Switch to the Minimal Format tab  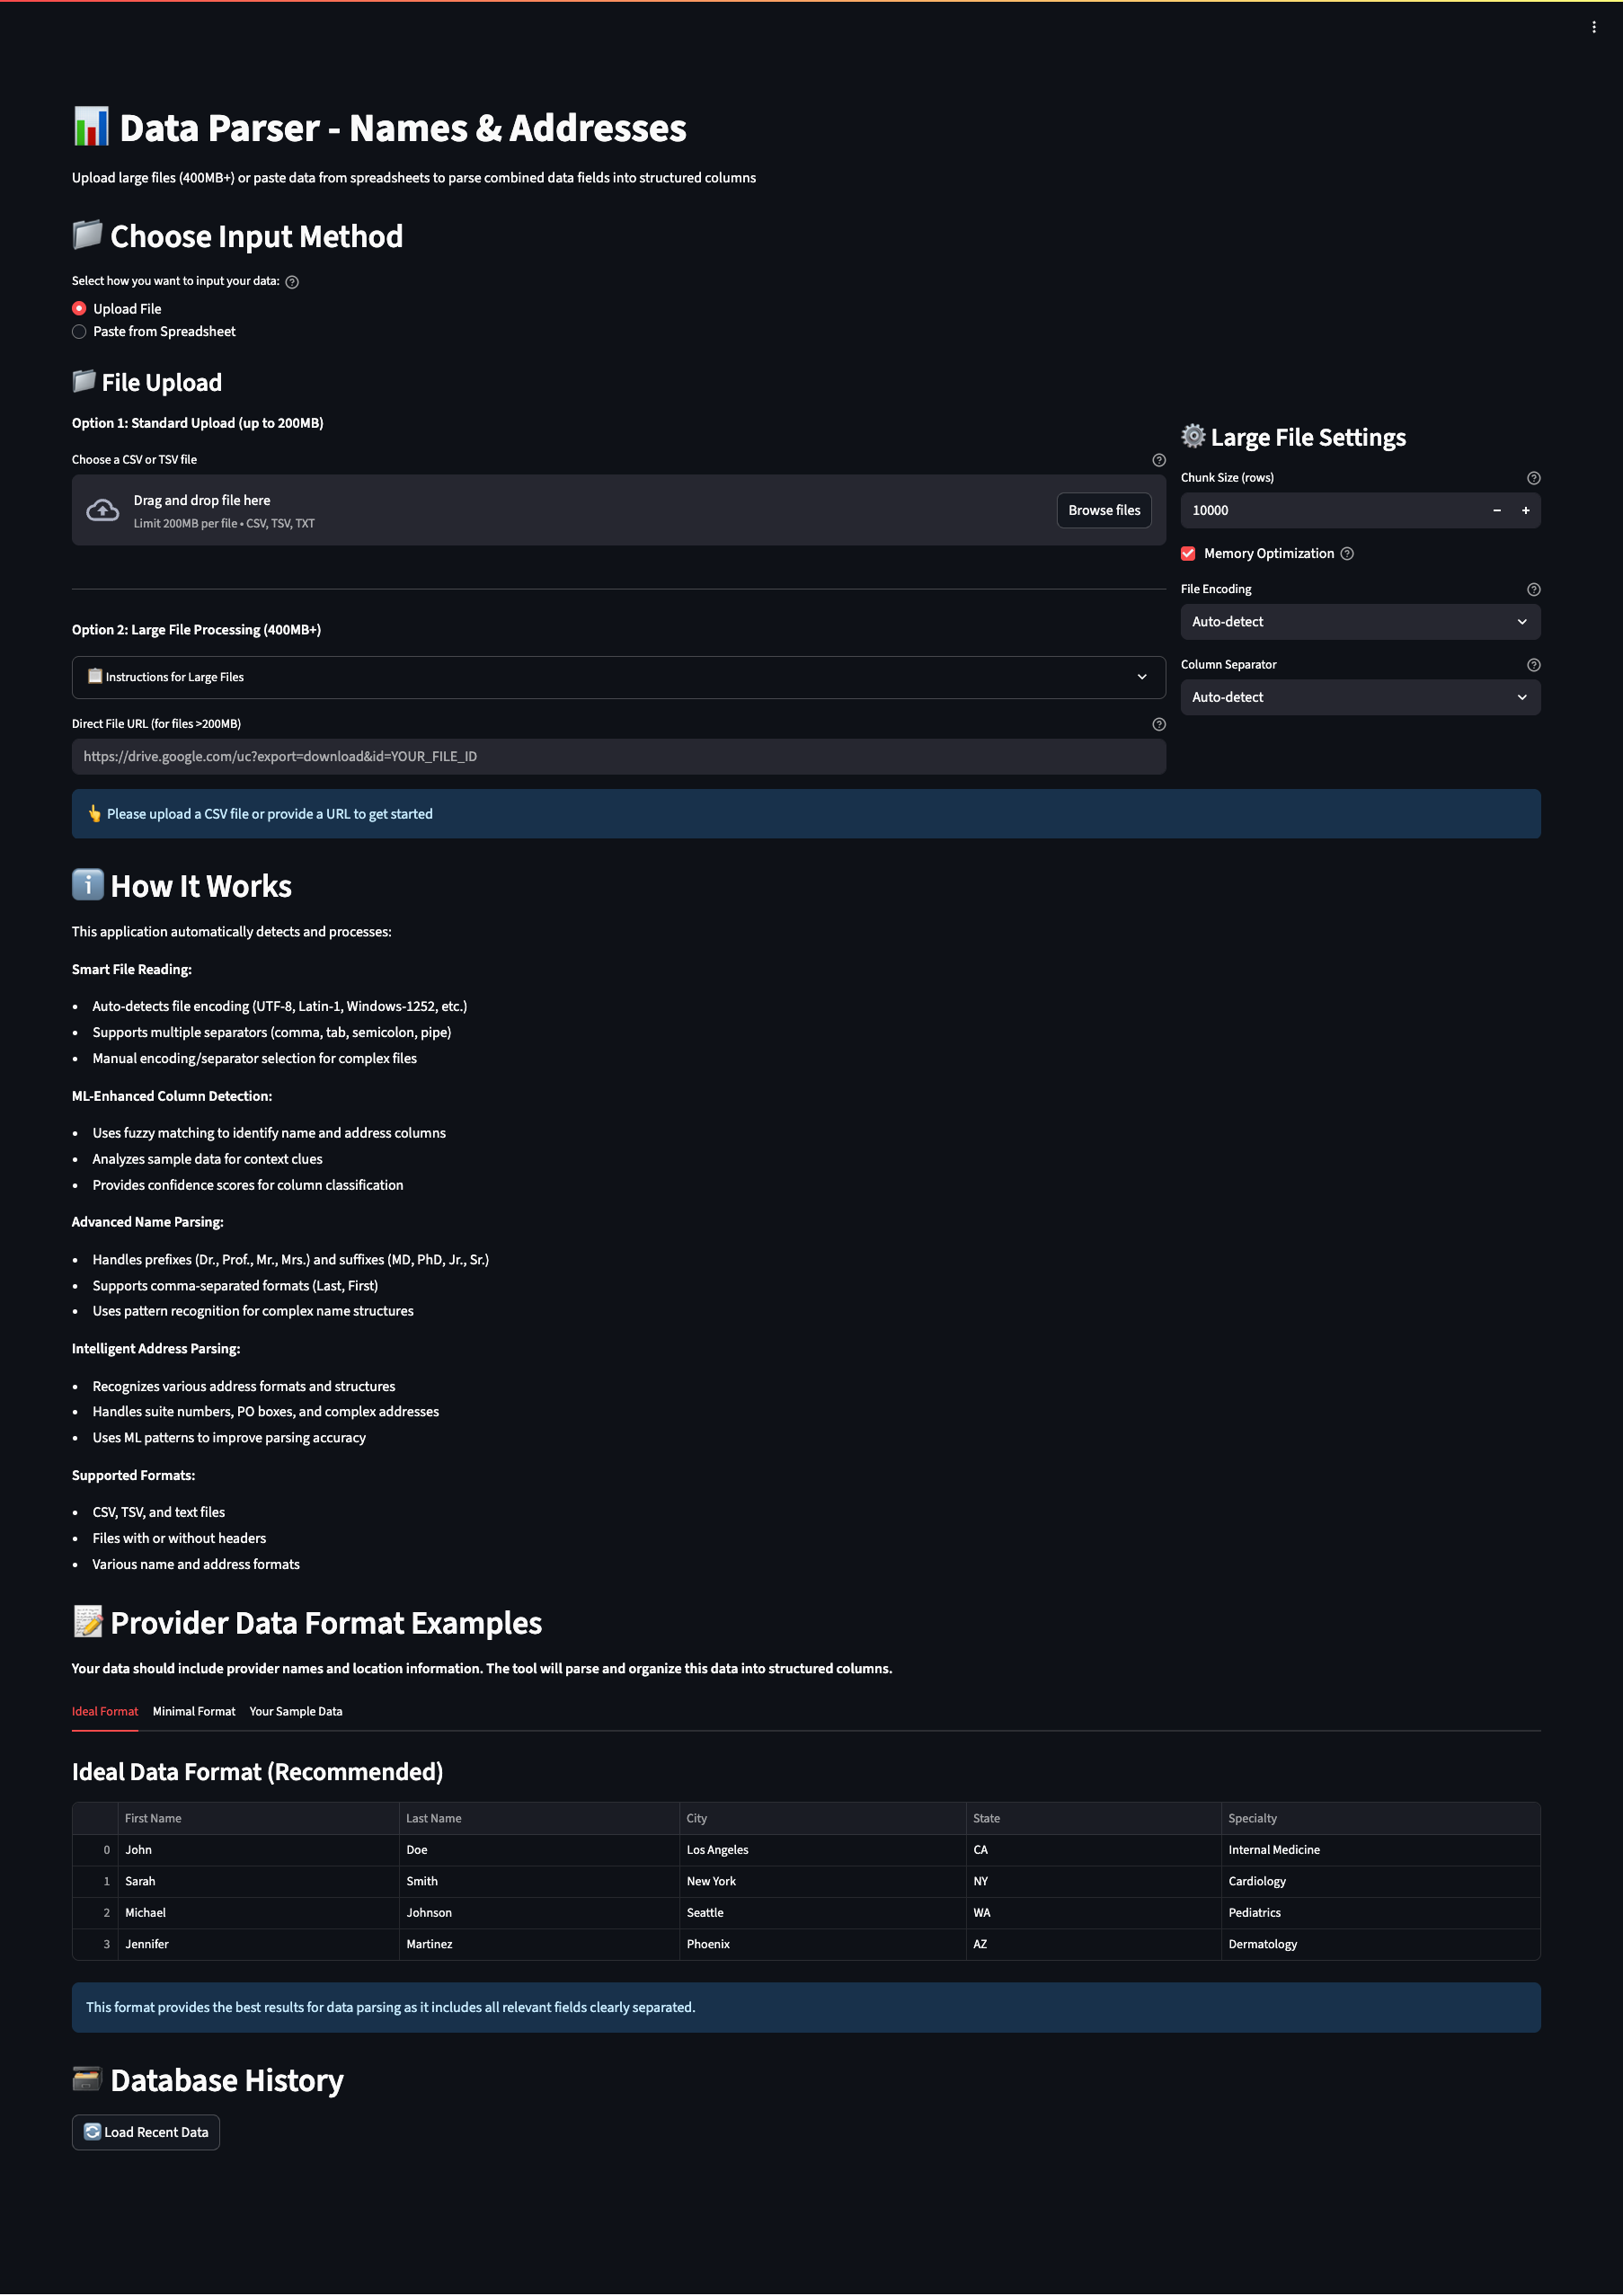193,1711
